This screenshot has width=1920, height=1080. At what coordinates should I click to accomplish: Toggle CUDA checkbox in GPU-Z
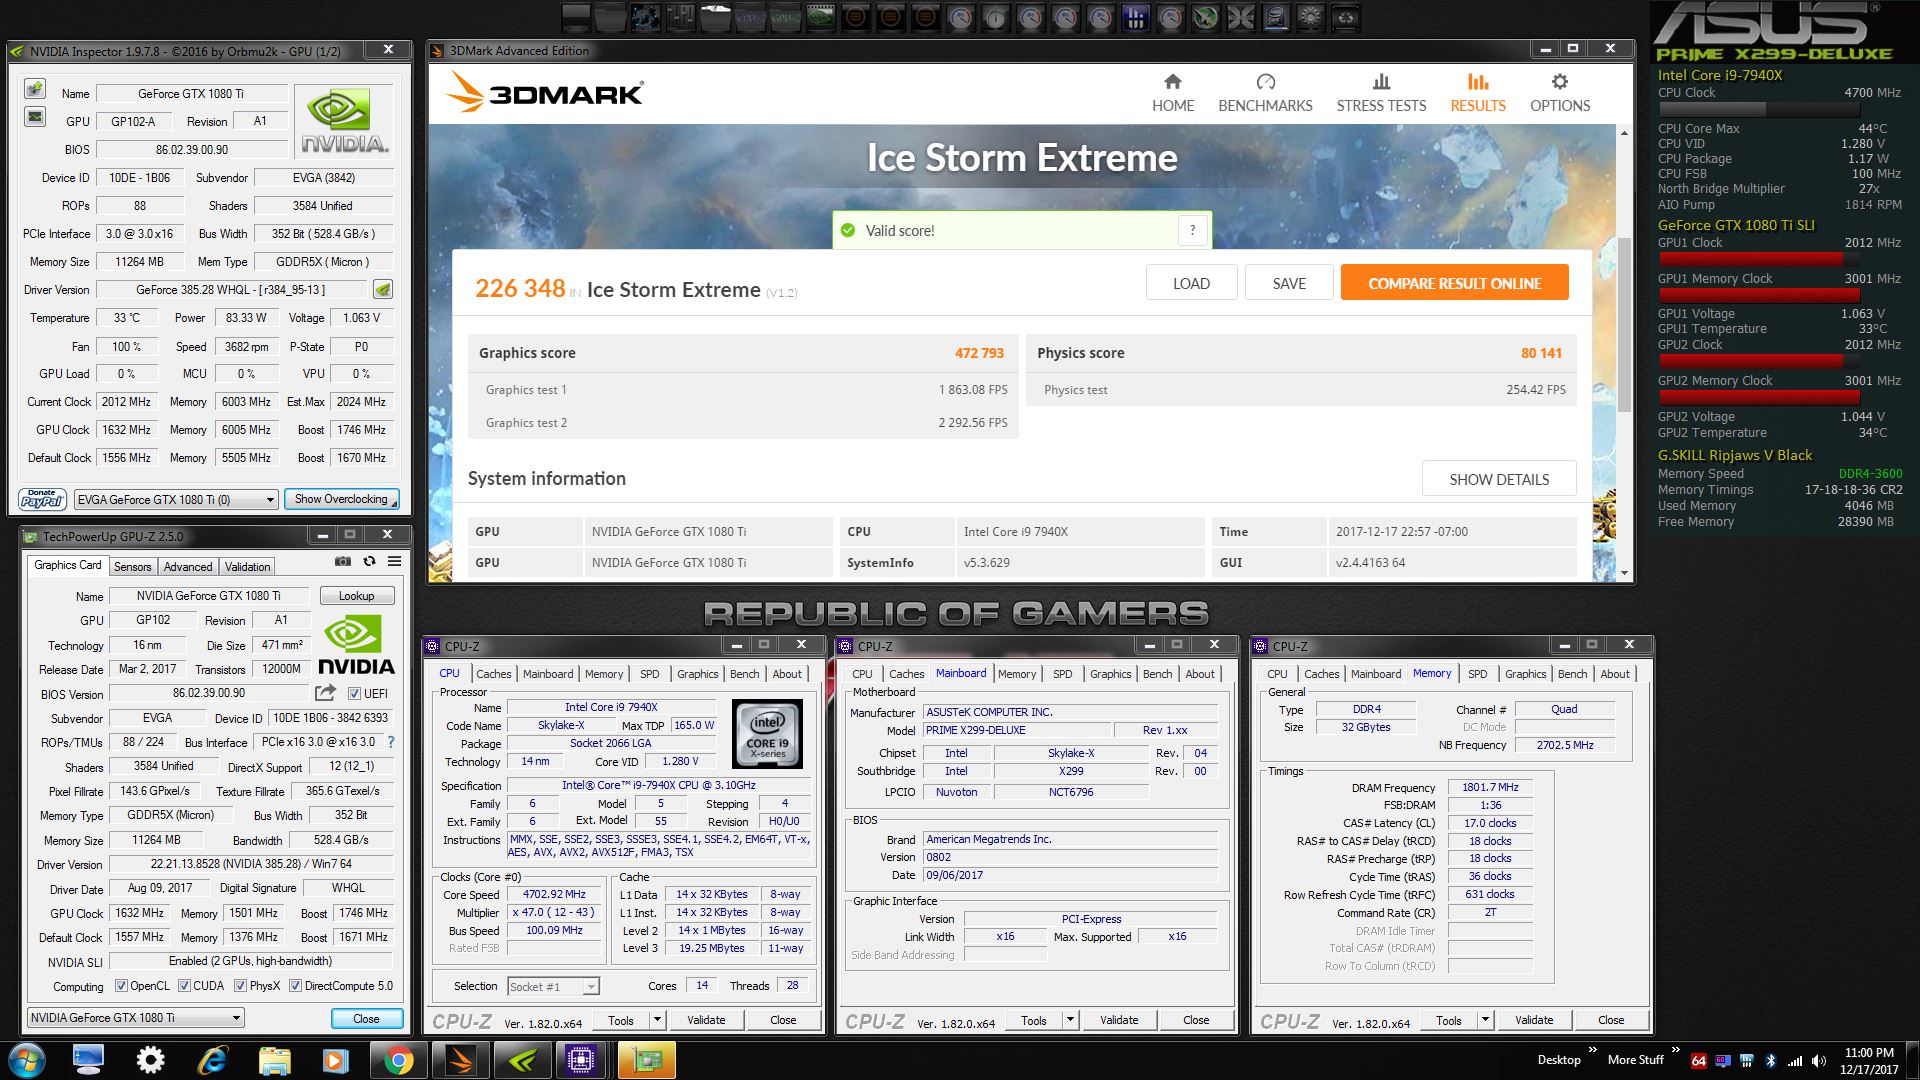tap(184, 986)
